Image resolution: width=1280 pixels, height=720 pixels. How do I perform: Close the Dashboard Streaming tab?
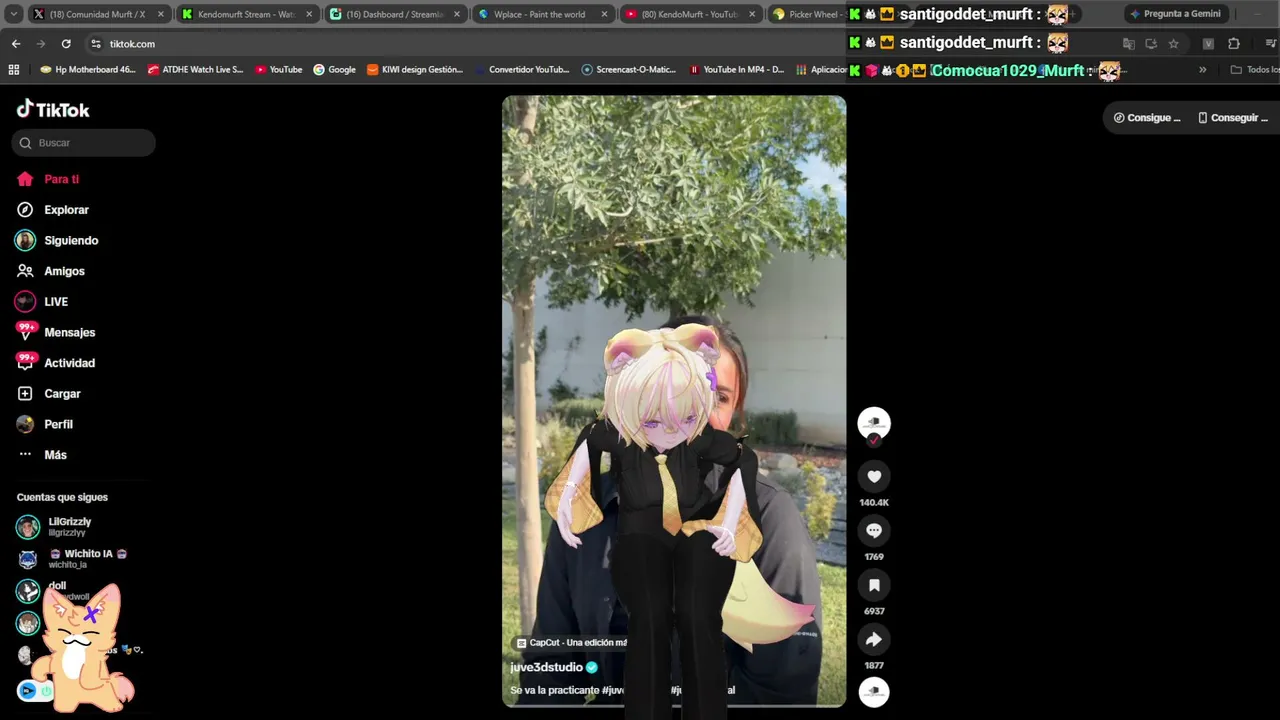coord(457,14)
